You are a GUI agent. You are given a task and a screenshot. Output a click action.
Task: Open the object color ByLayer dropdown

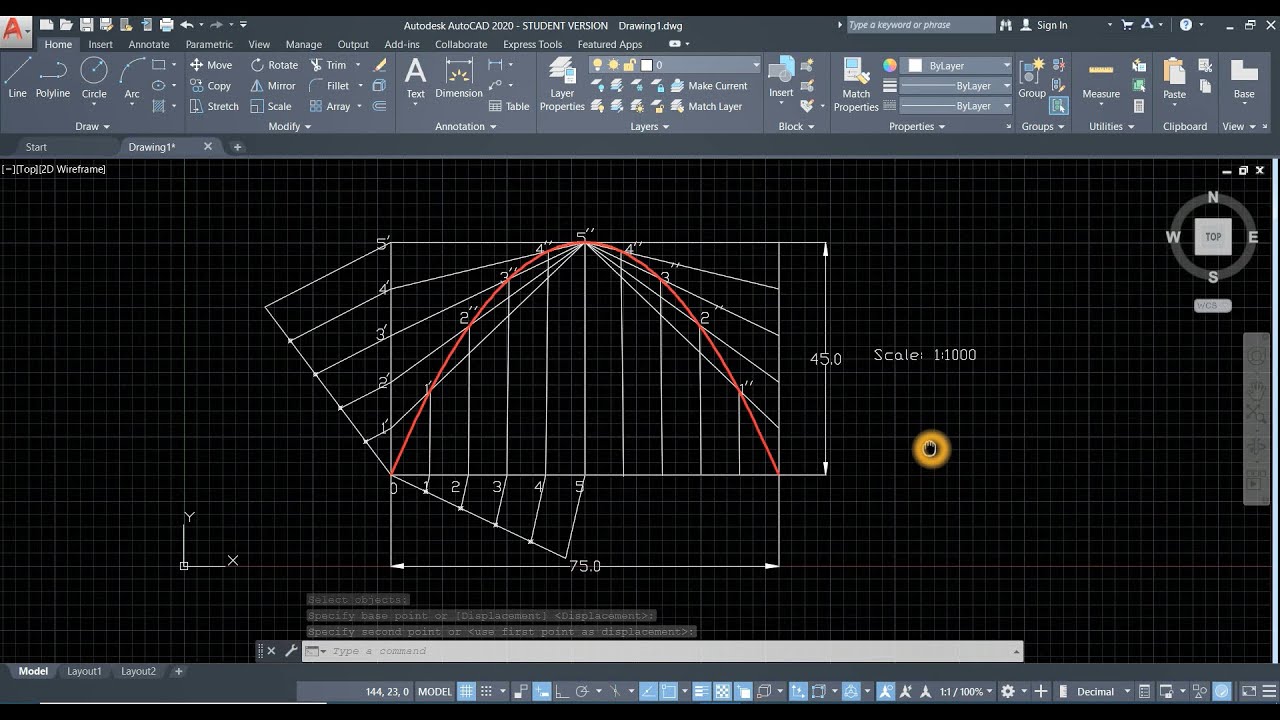(x=957, y=65)
